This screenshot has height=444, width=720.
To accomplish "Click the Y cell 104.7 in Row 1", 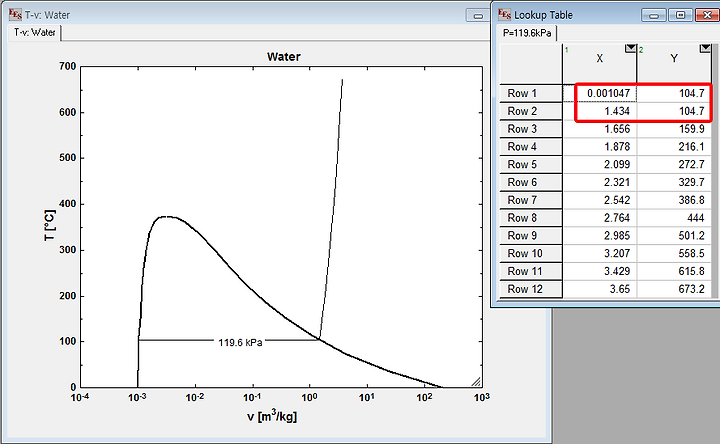I will [674, 93].
